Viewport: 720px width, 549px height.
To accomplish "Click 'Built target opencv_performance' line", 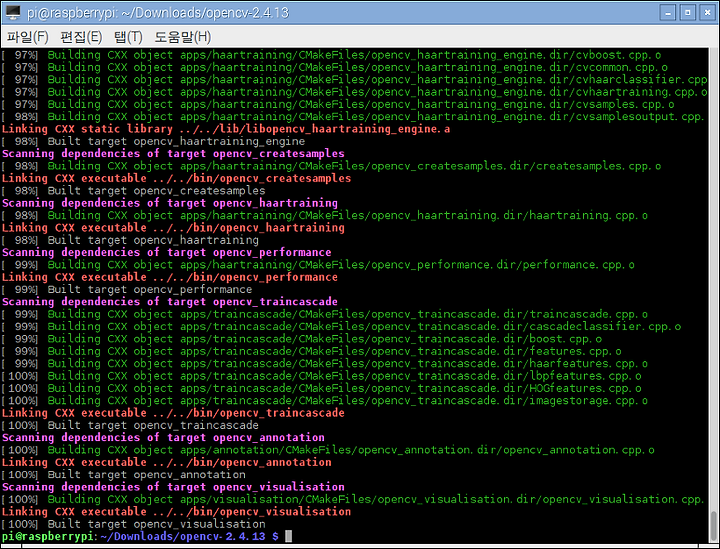I will (127, 290).
